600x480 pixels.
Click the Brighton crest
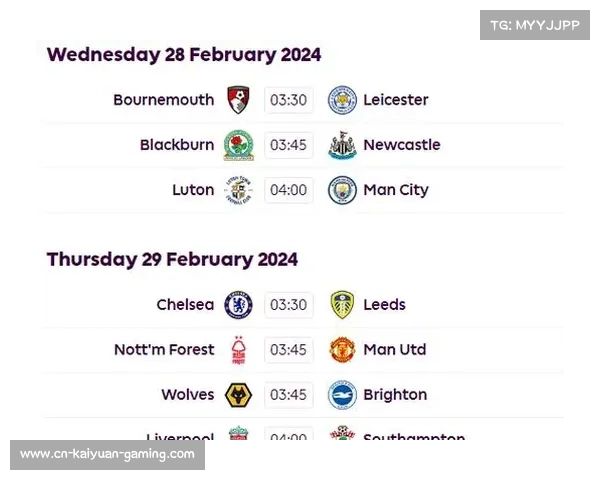click(x=342, y=395)
